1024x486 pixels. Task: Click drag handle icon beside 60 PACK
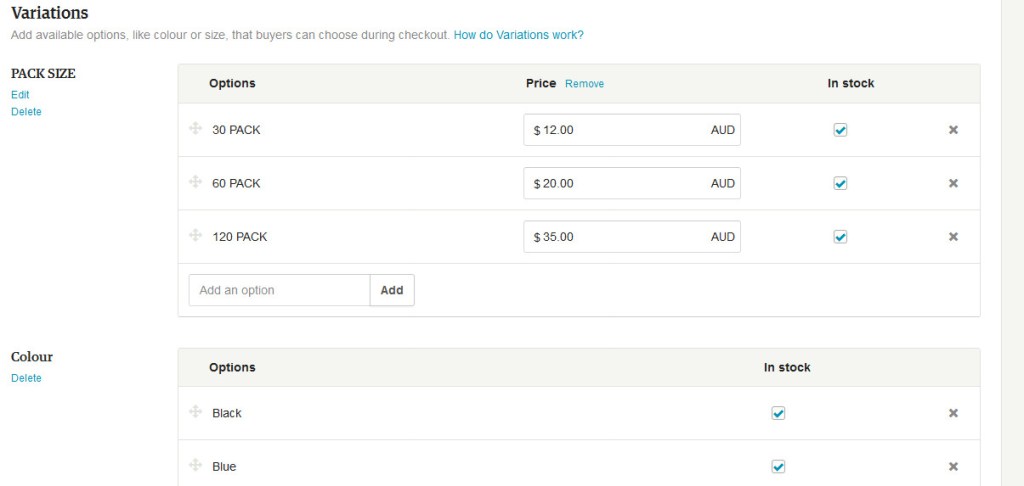tap(196, 182)
